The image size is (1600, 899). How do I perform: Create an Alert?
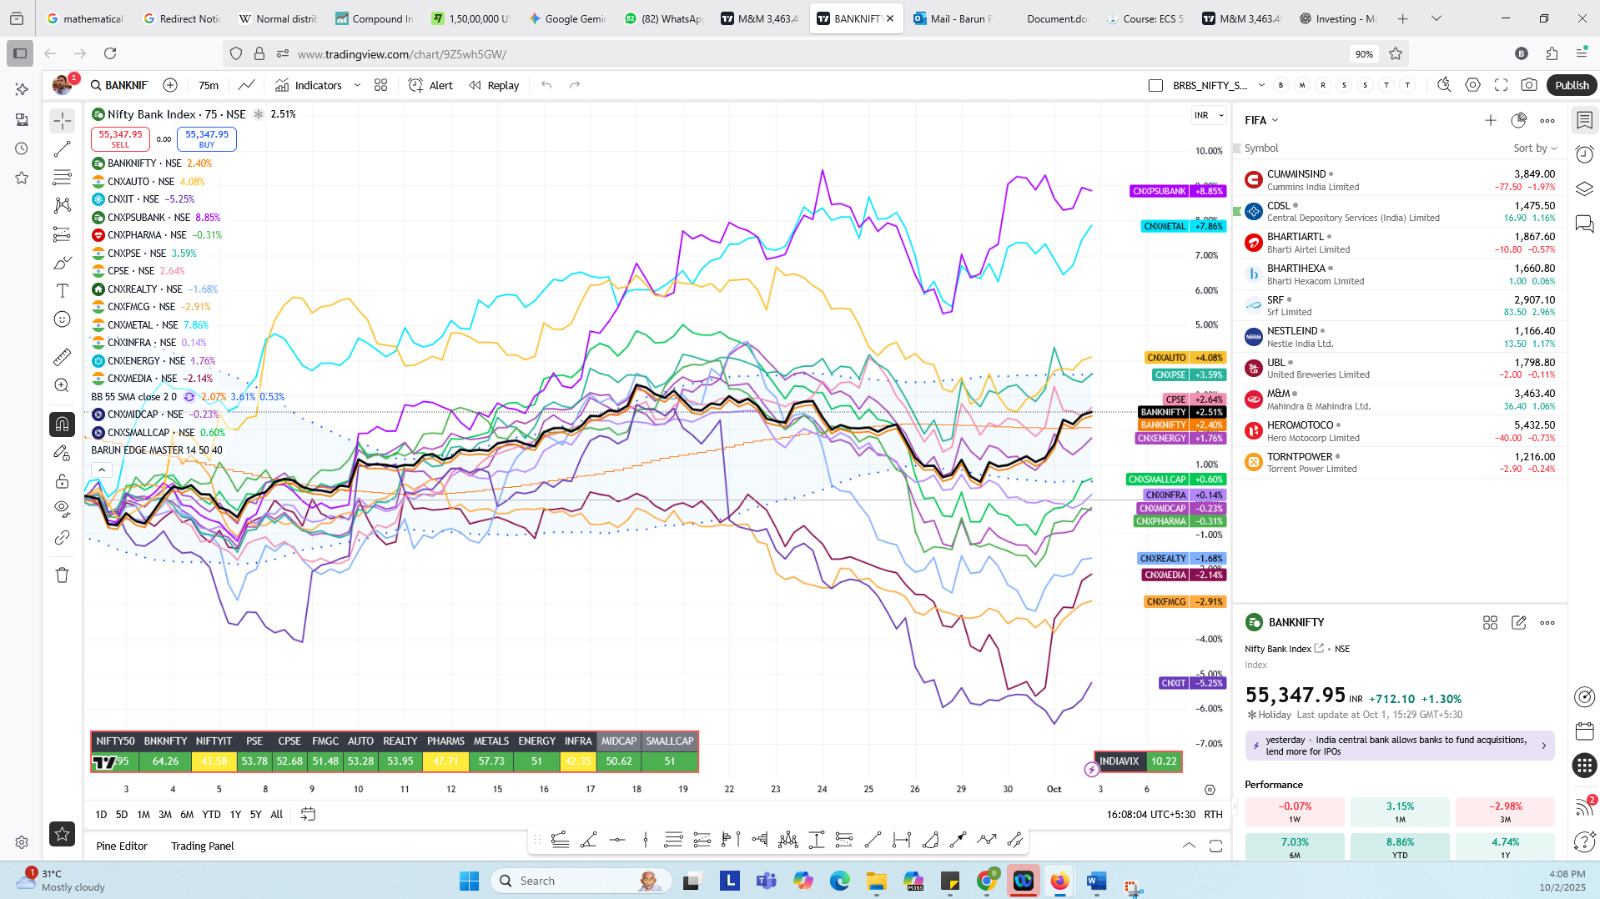pyautogui.click(x=431, y=85)
